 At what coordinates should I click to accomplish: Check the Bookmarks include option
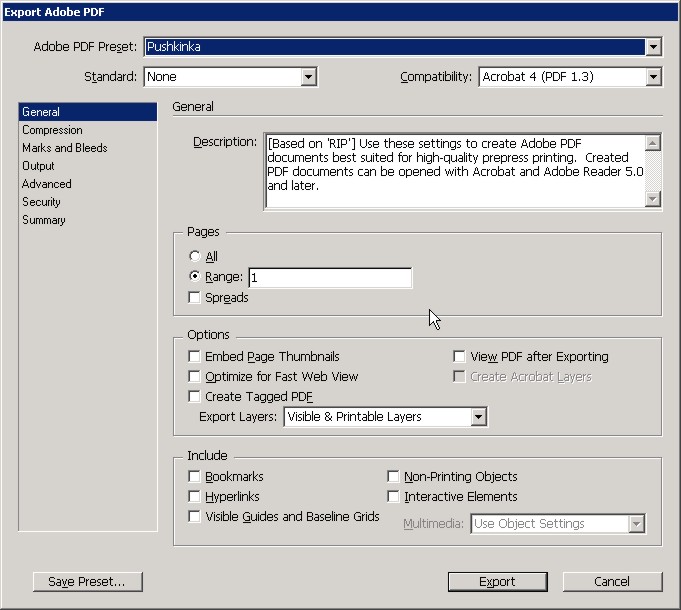(x=194, y=476)
